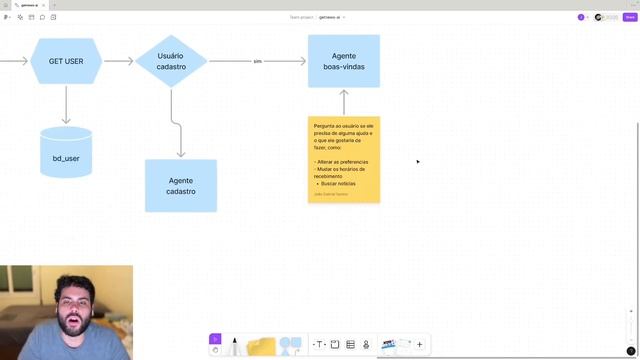Image resolution: width=640 pixels, height=360 pixels.
Task: Click the help button at bottom right
Action: pyautogui.click(x=631, y=351)
